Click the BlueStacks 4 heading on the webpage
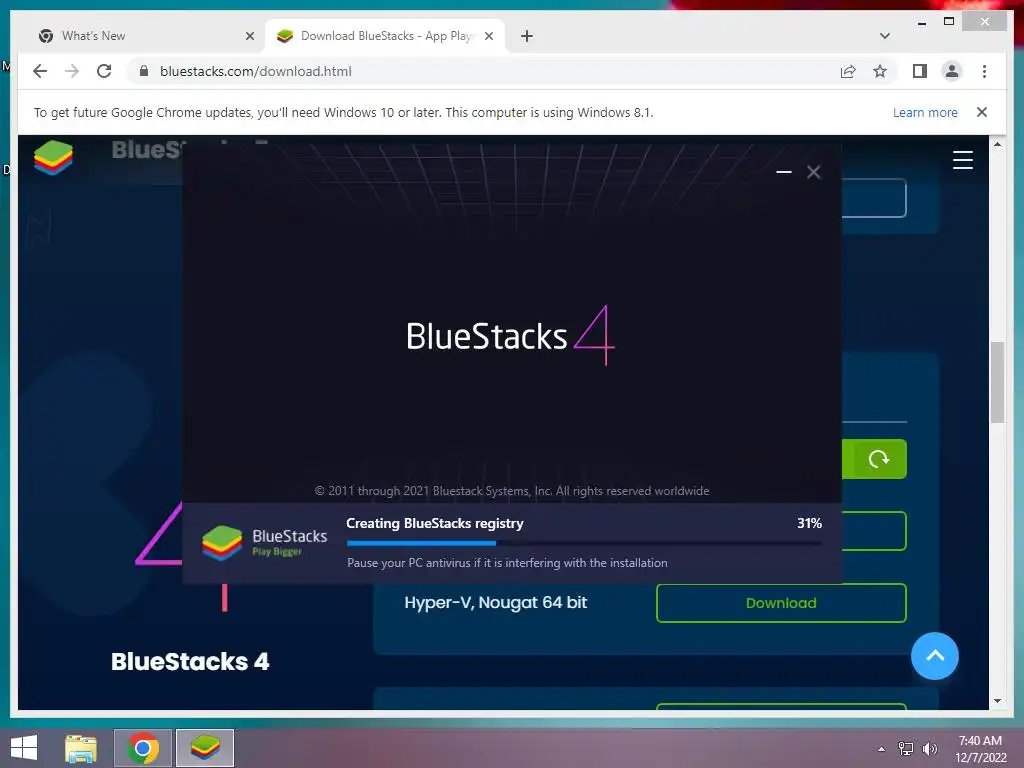Viewport: 1024px width, 768px height. tap(190, 662)
